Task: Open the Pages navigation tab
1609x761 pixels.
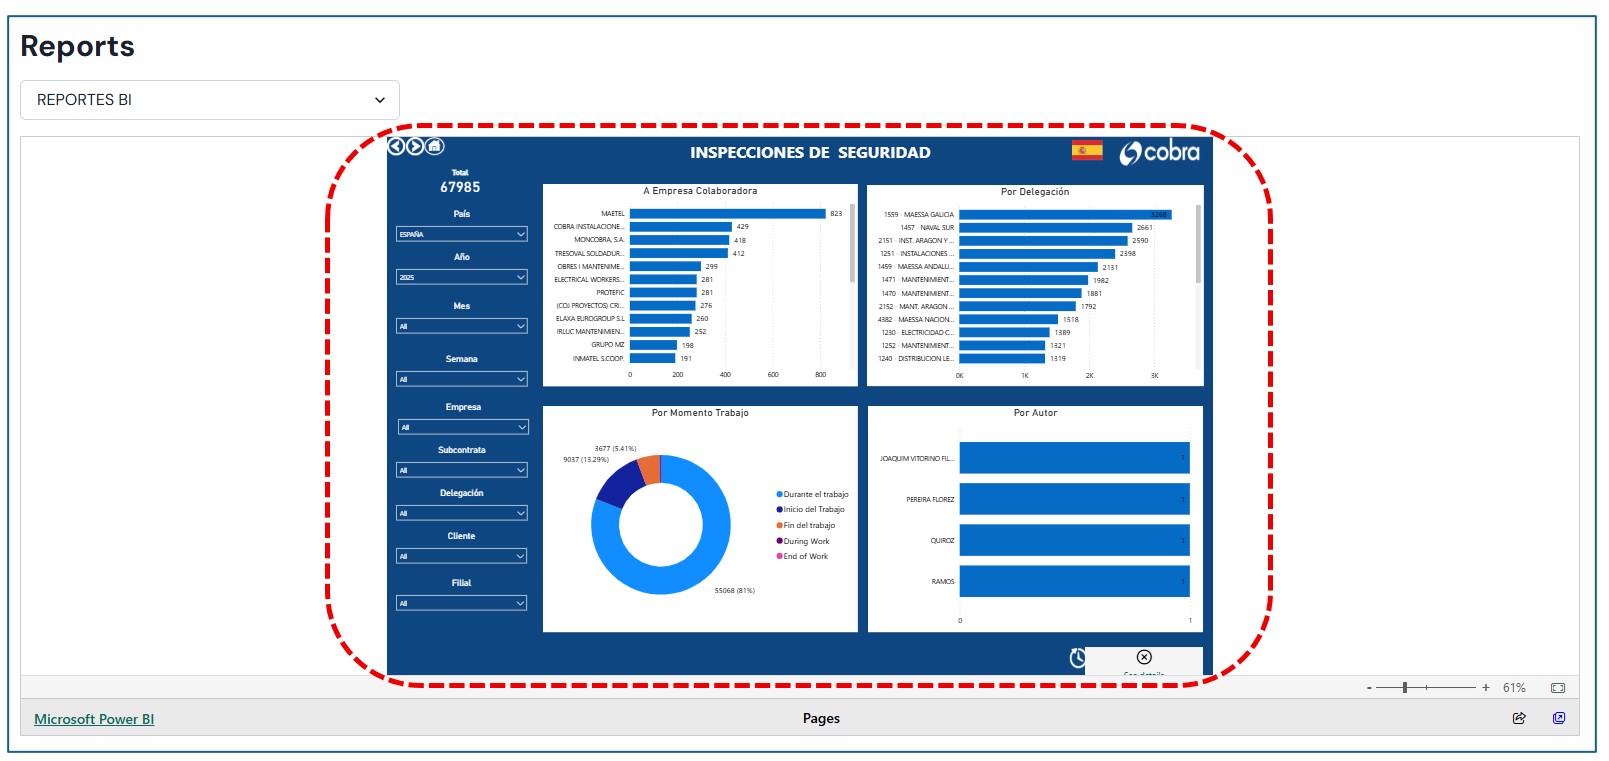Action: point(821,718)
